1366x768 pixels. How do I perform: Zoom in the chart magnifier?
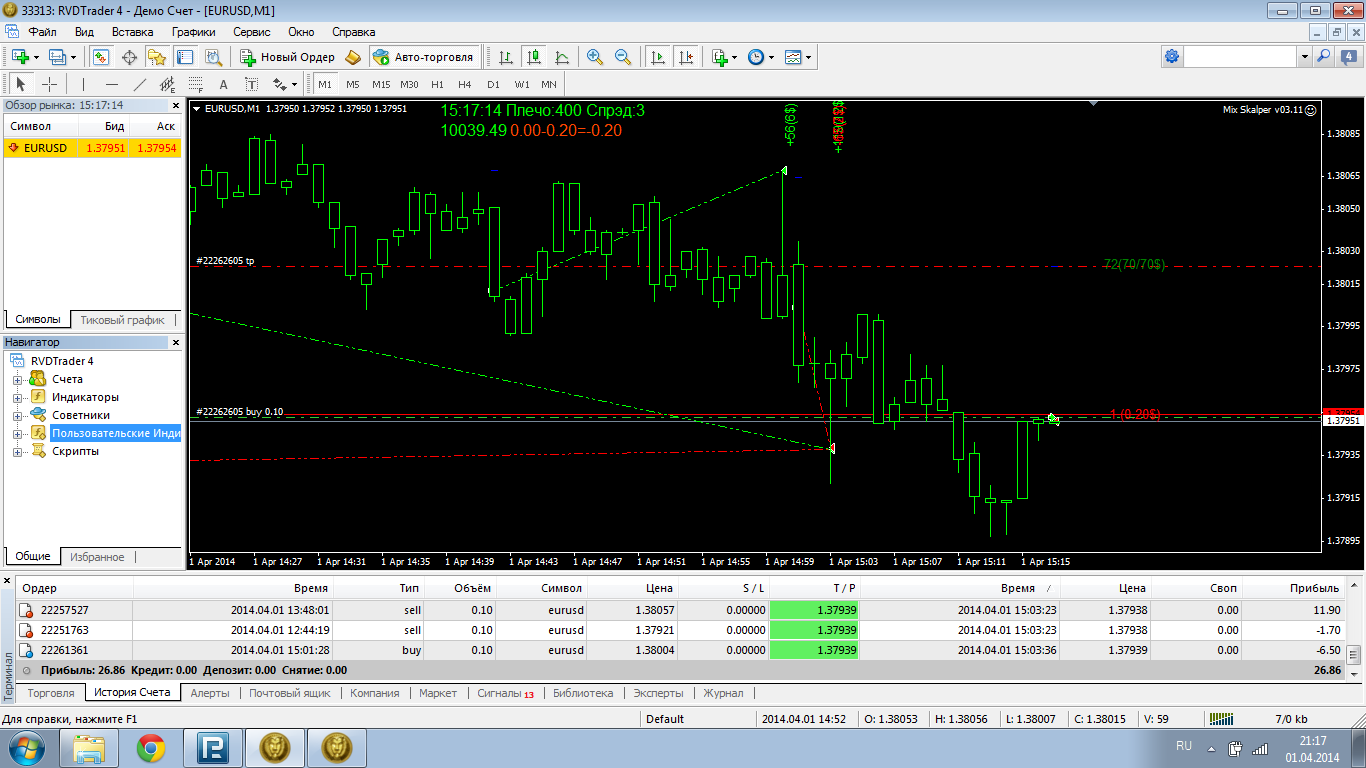[x=595, y=57]
